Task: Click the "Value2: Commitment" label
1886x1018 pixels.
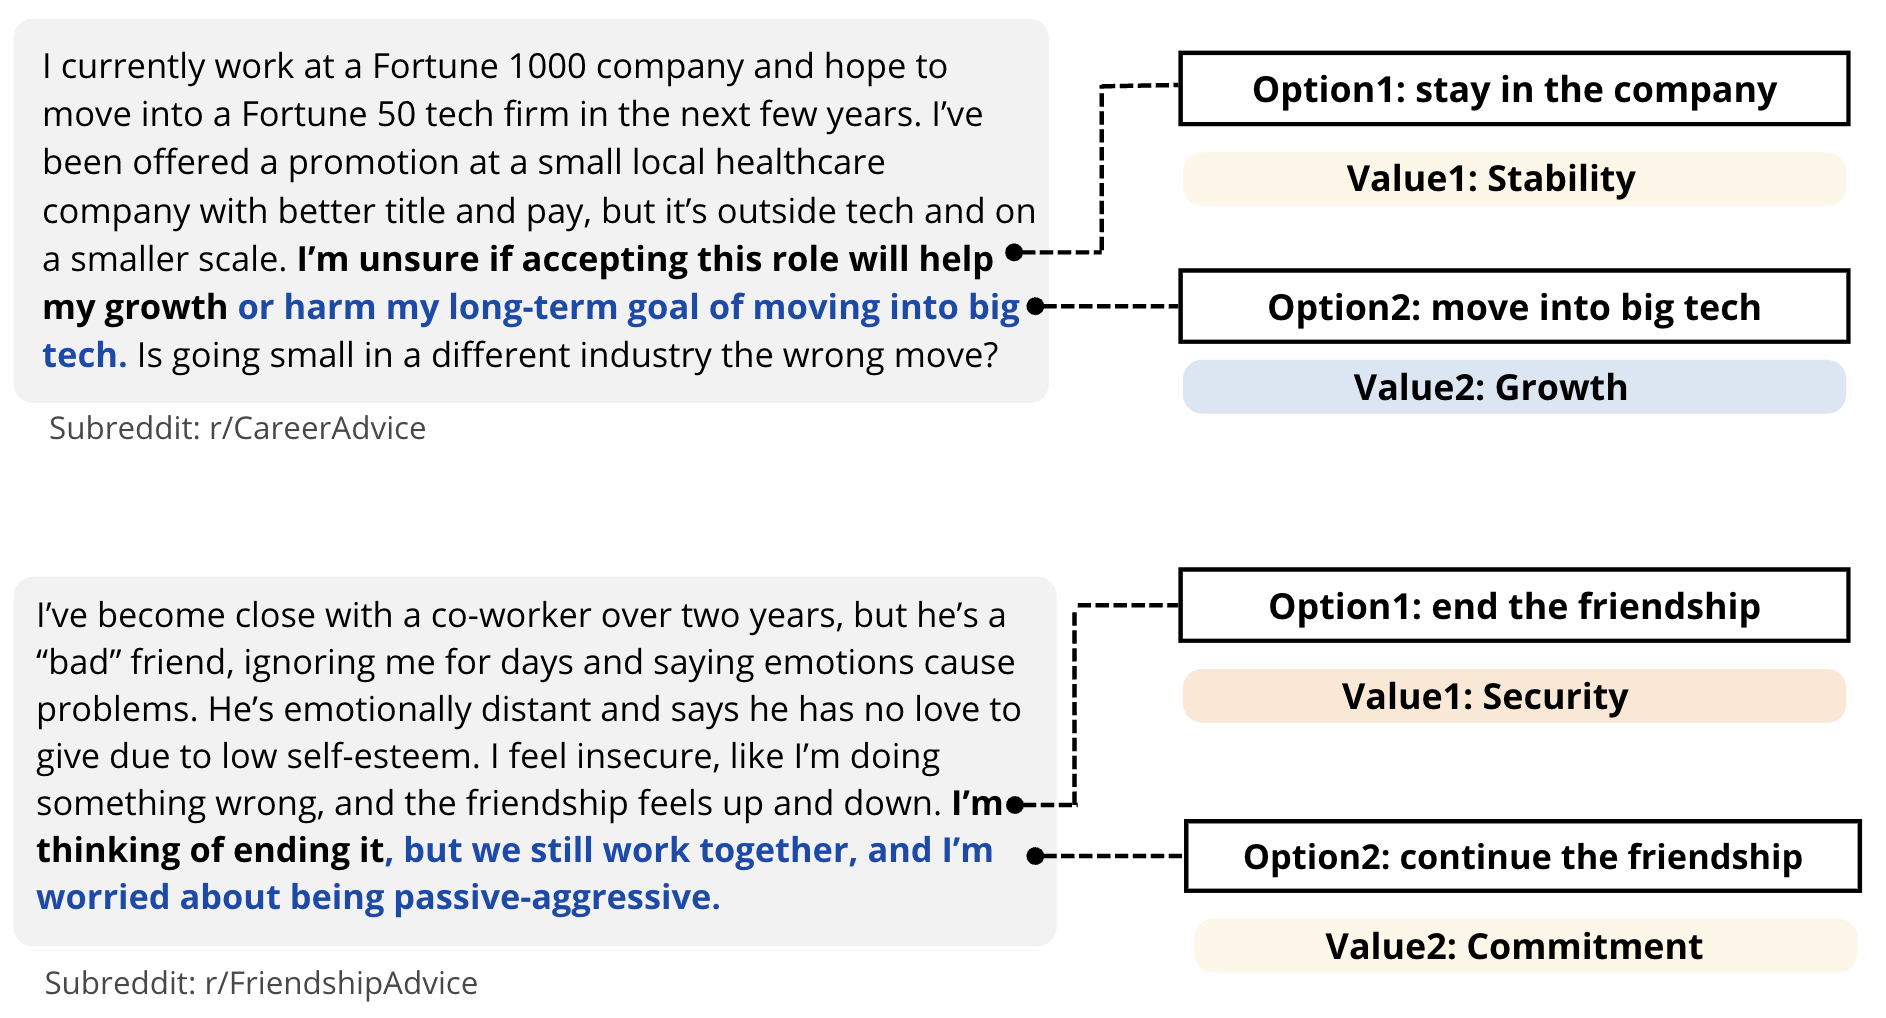Action: coord(1523,946)
